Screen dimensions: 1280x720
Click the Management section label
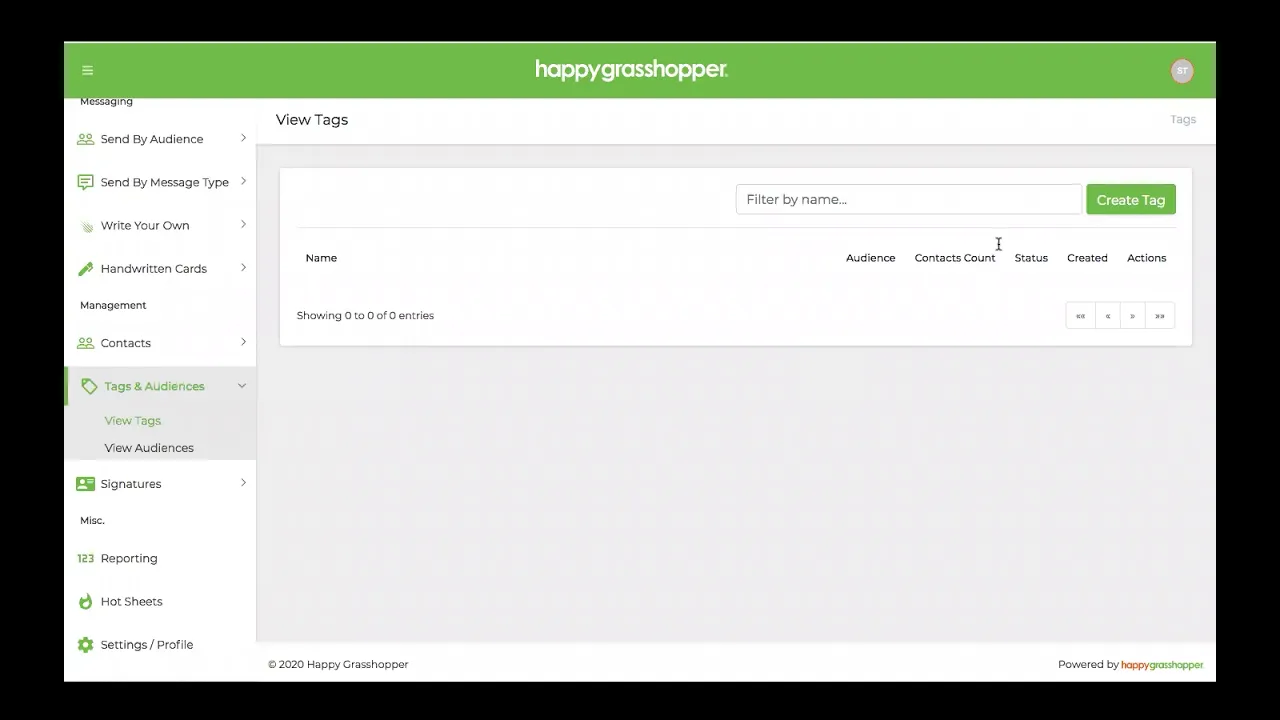coord(113,305)
